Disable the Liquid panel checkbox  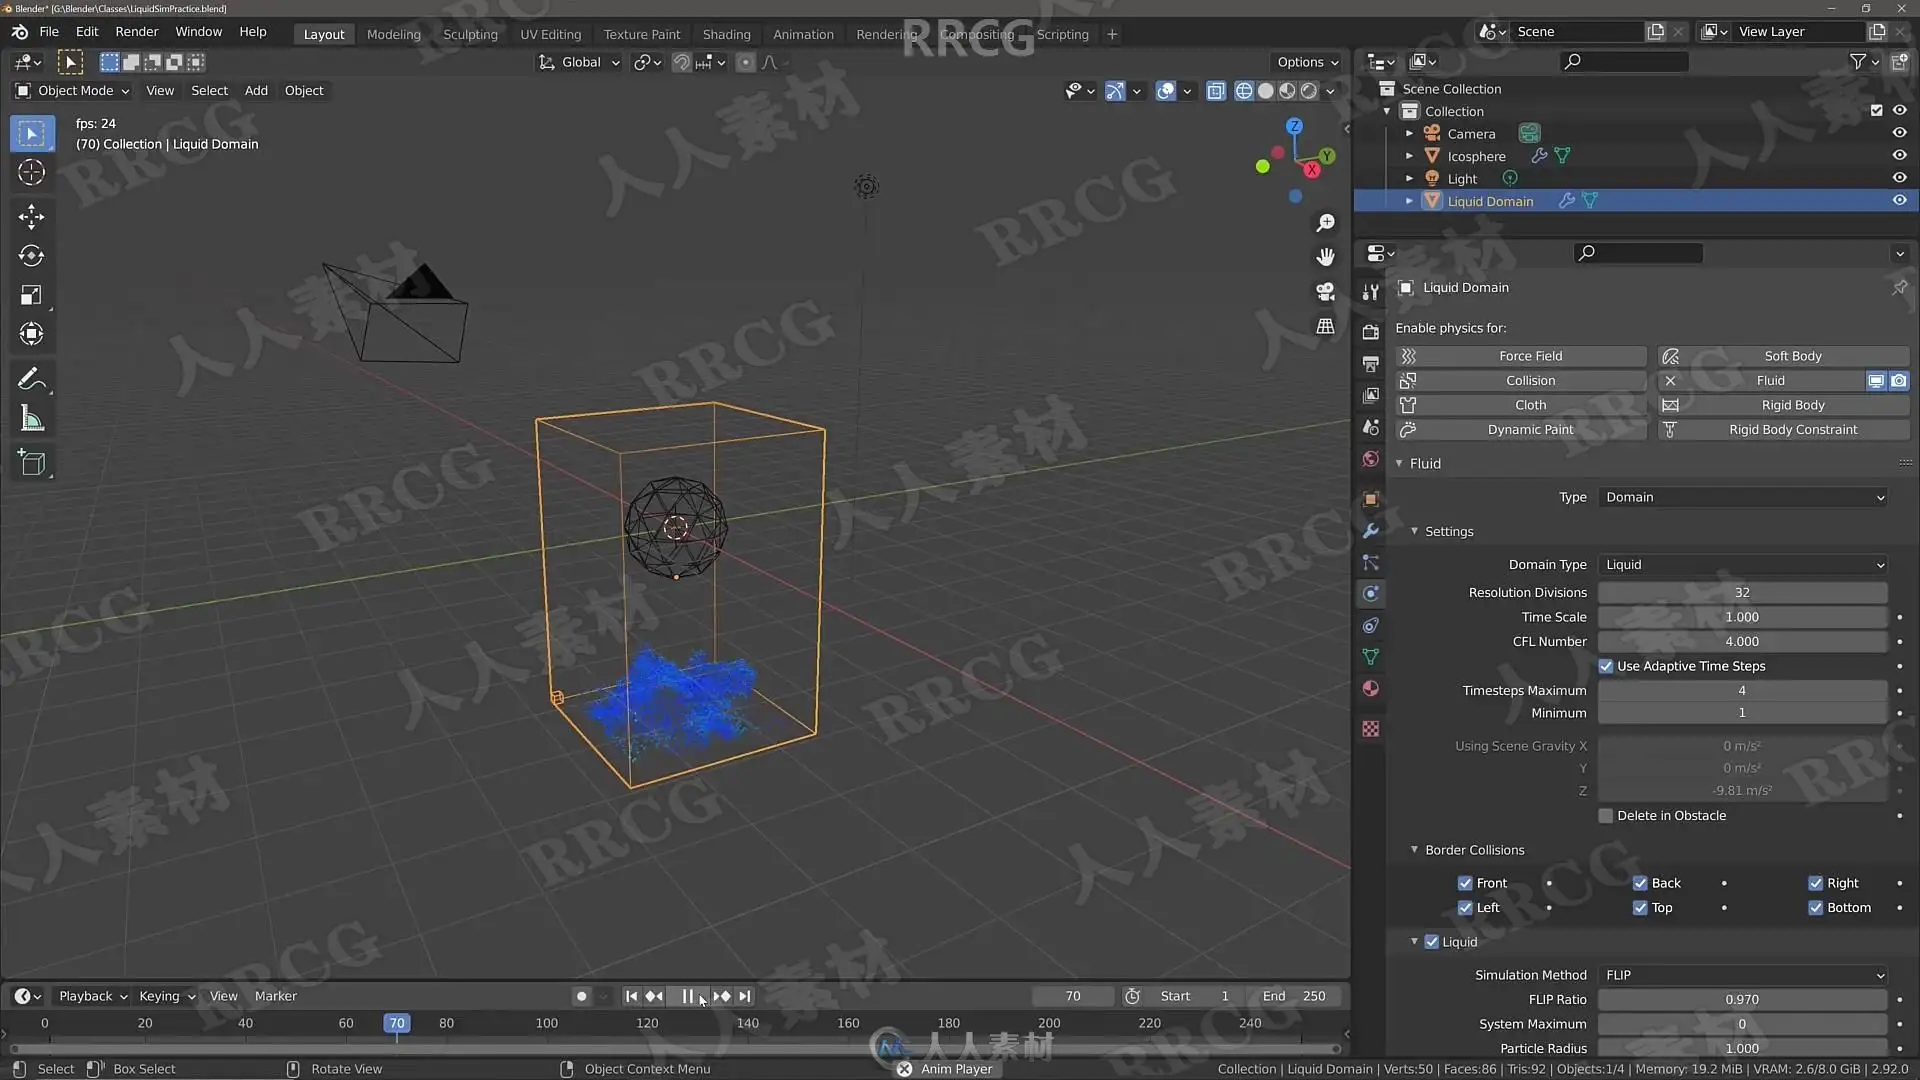pos(1431,942)
